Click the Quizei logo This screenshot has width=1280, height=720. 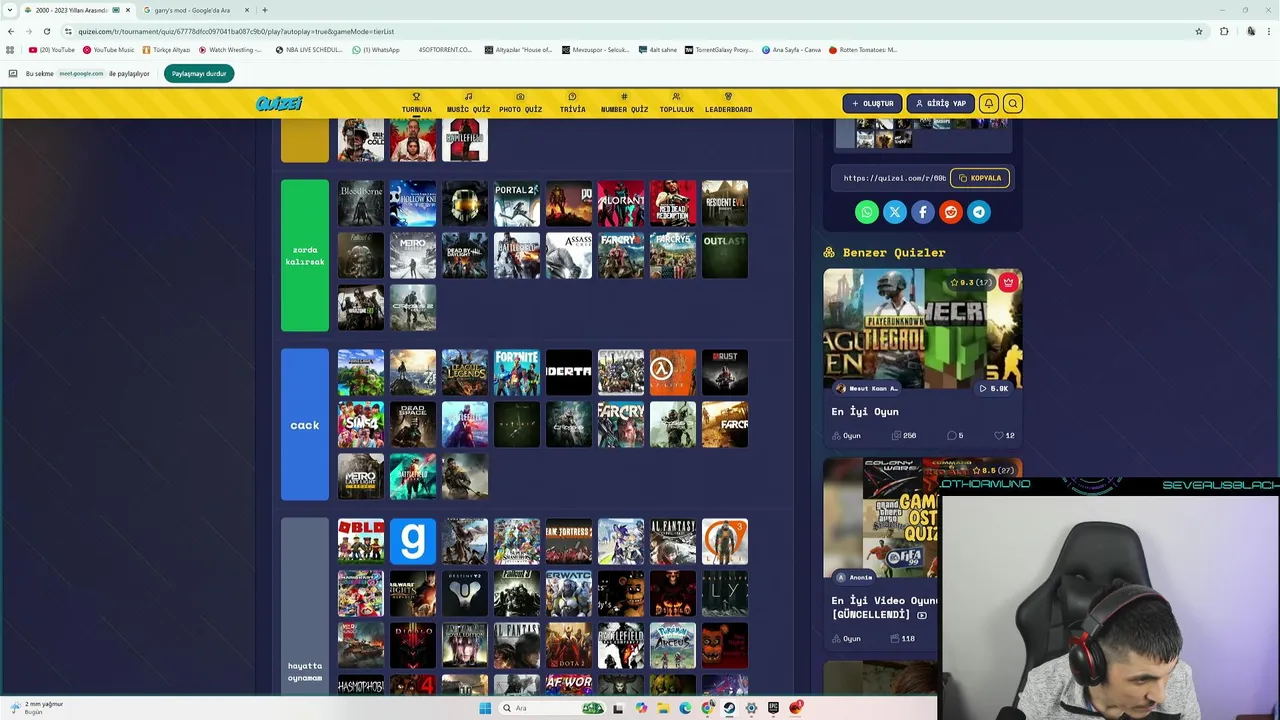click(278, 103)
